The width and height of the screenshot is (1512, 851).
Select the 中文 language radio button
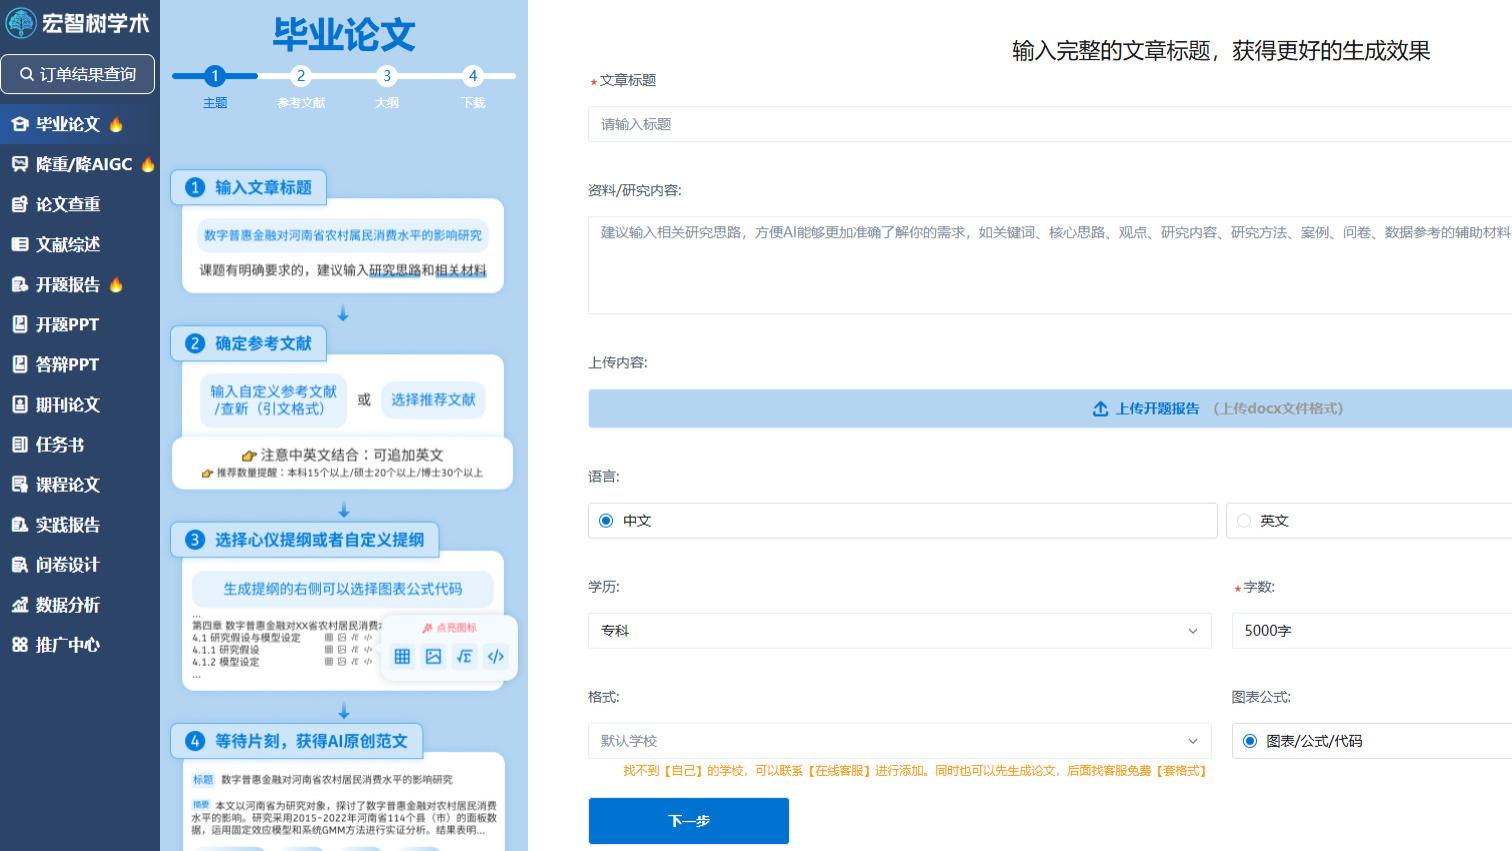point(605,520)
